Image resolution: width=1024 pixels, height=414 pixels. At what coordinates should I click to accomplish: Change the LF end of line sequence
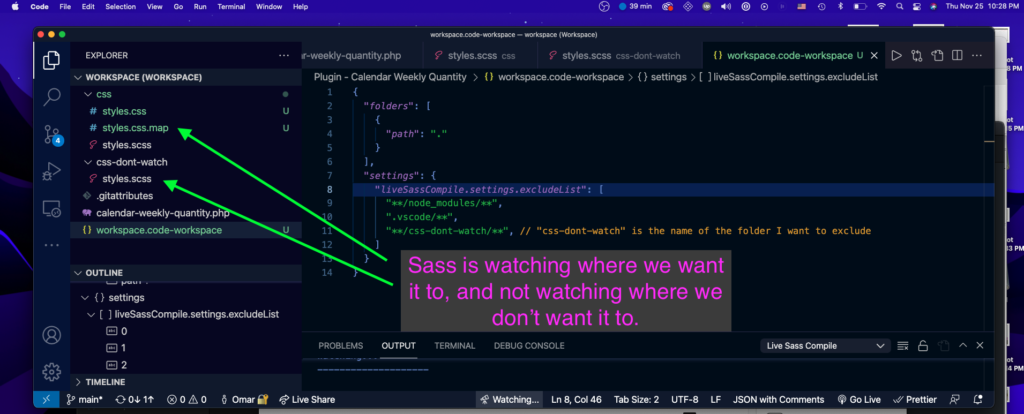[x=716, y=400]
